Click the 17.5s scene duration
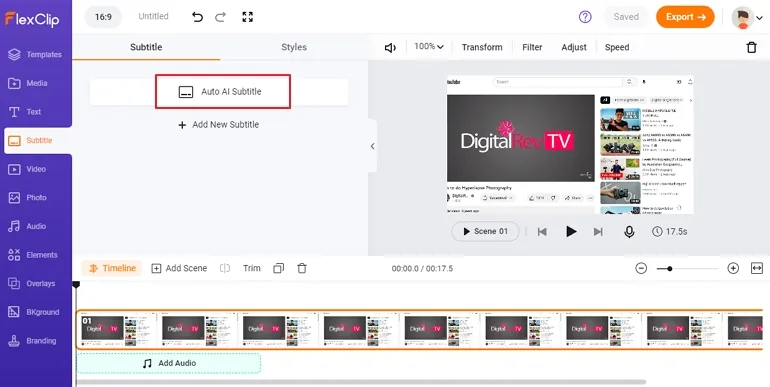The width and height of the screenshot is (770, 387). point(670,231)
